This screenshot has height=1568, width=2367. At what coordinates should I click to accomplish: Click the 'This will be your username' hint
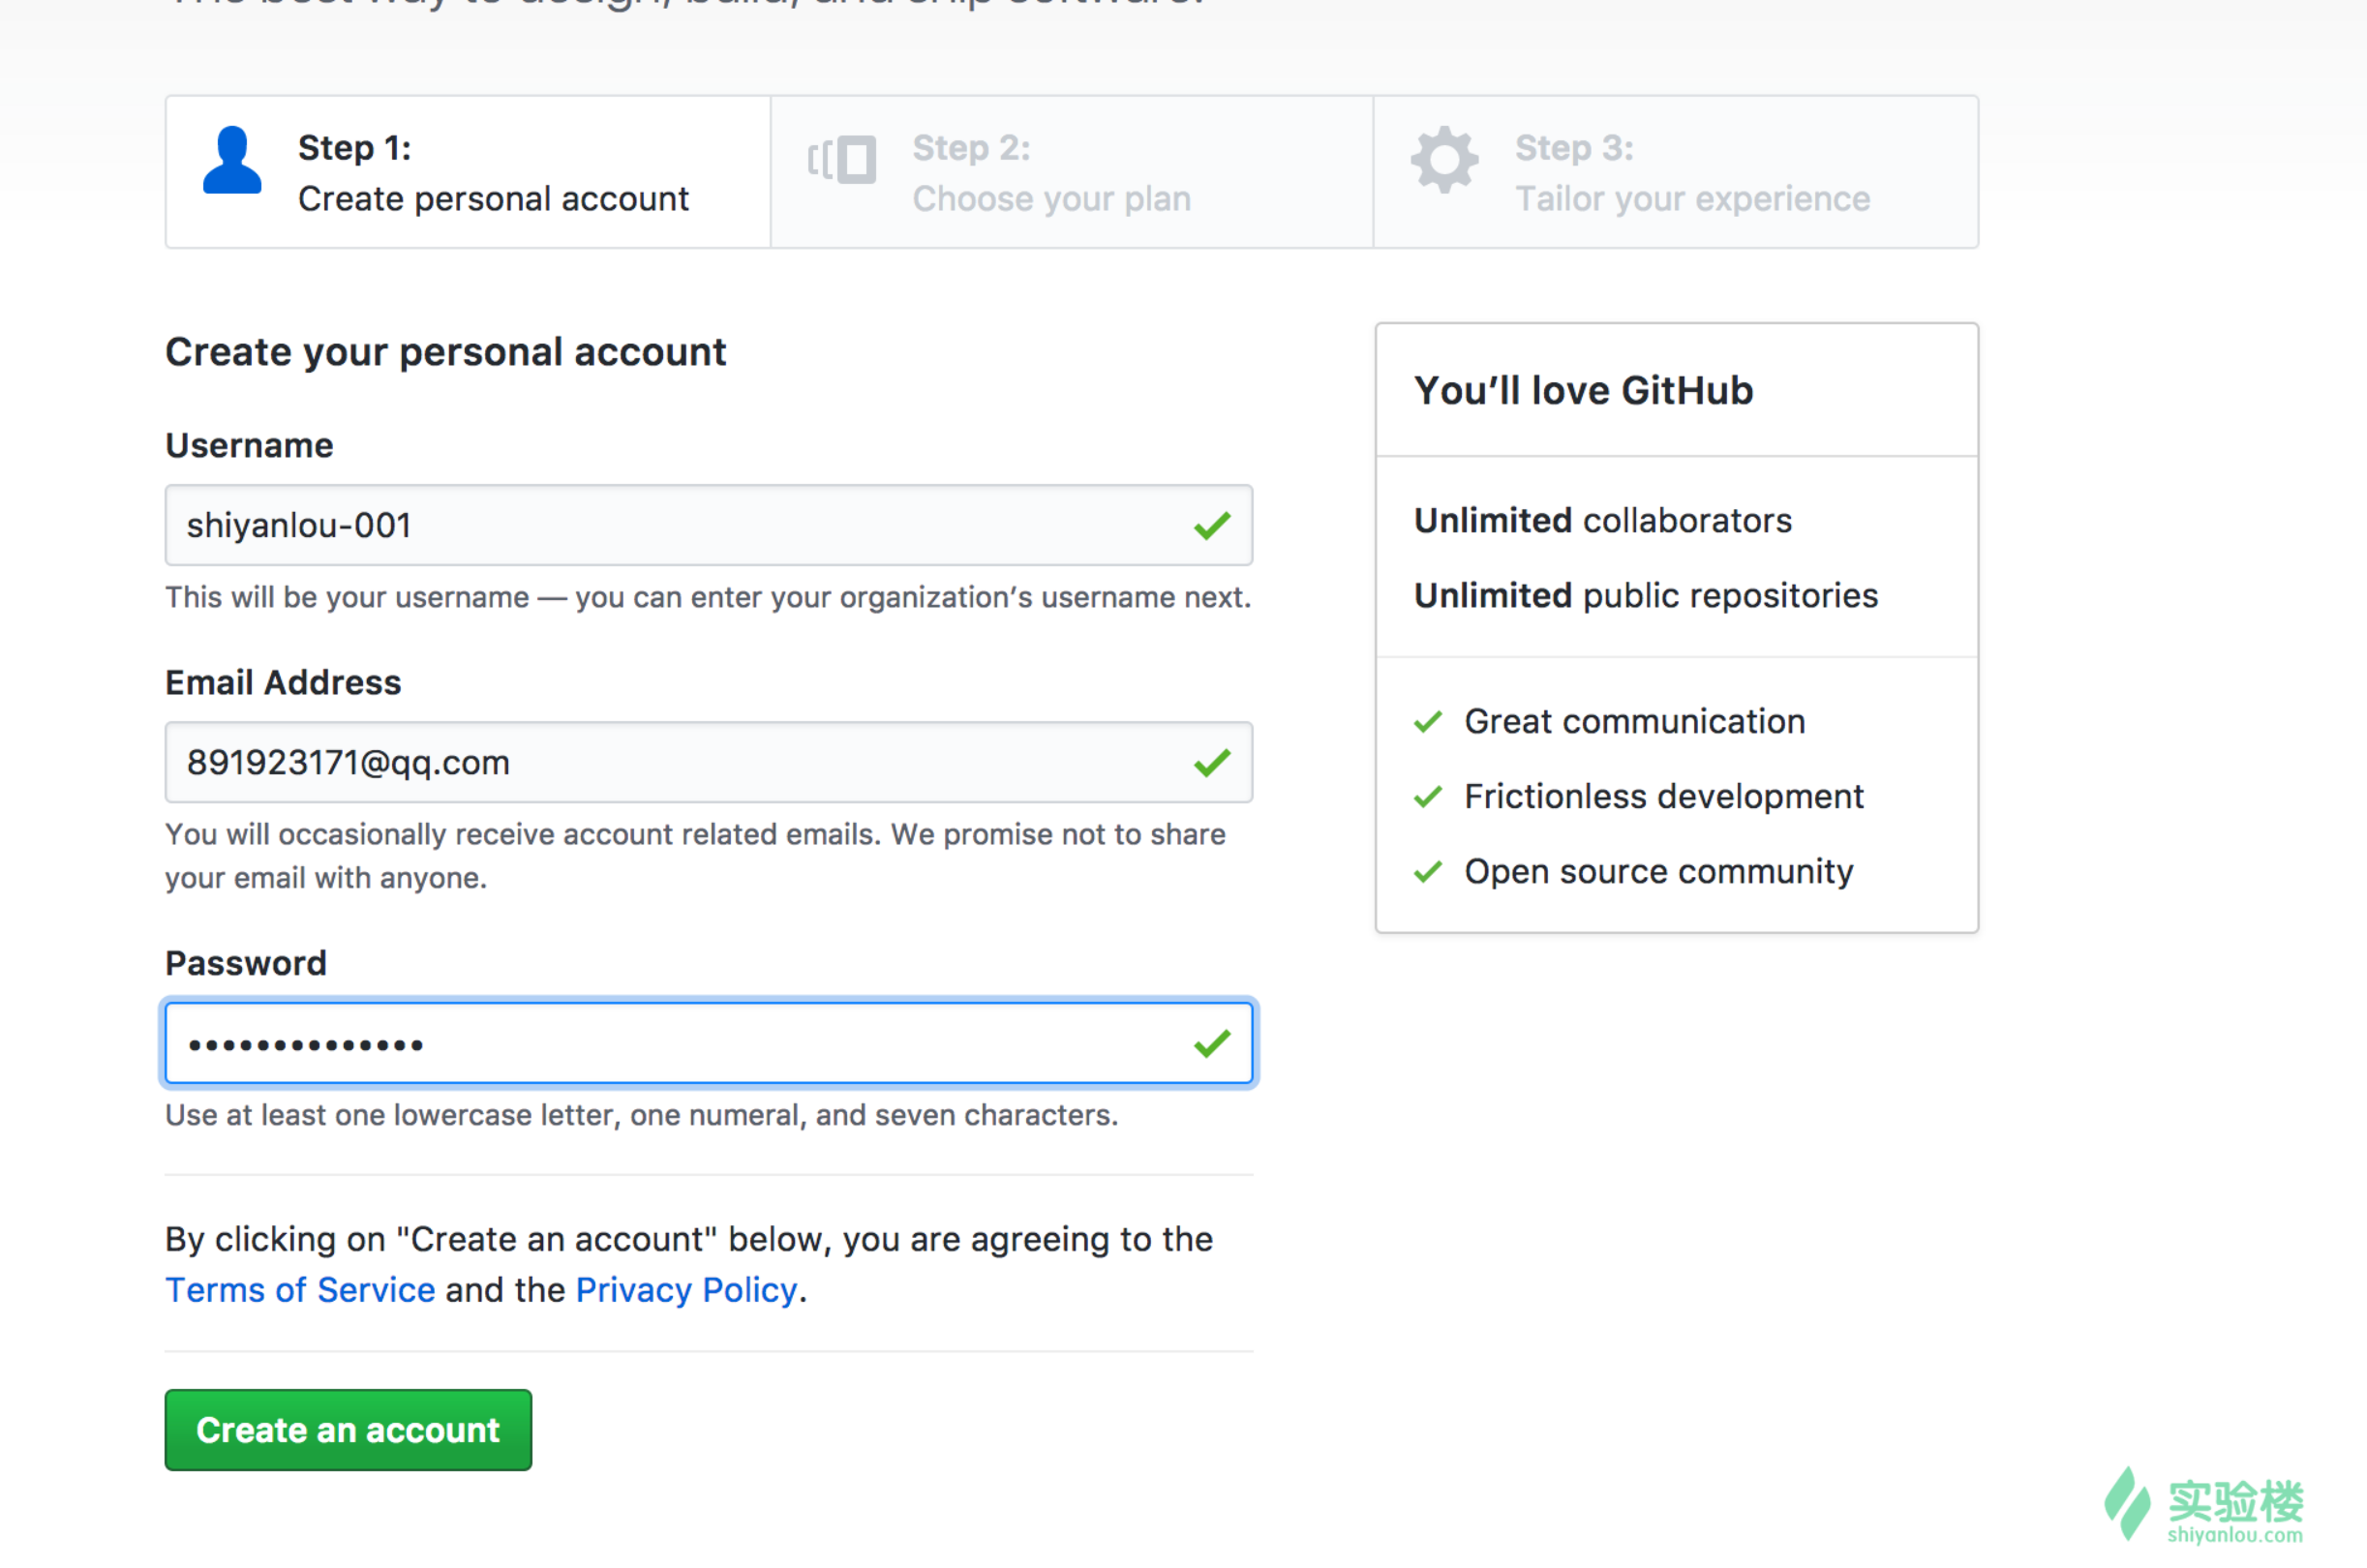[708, 597]
